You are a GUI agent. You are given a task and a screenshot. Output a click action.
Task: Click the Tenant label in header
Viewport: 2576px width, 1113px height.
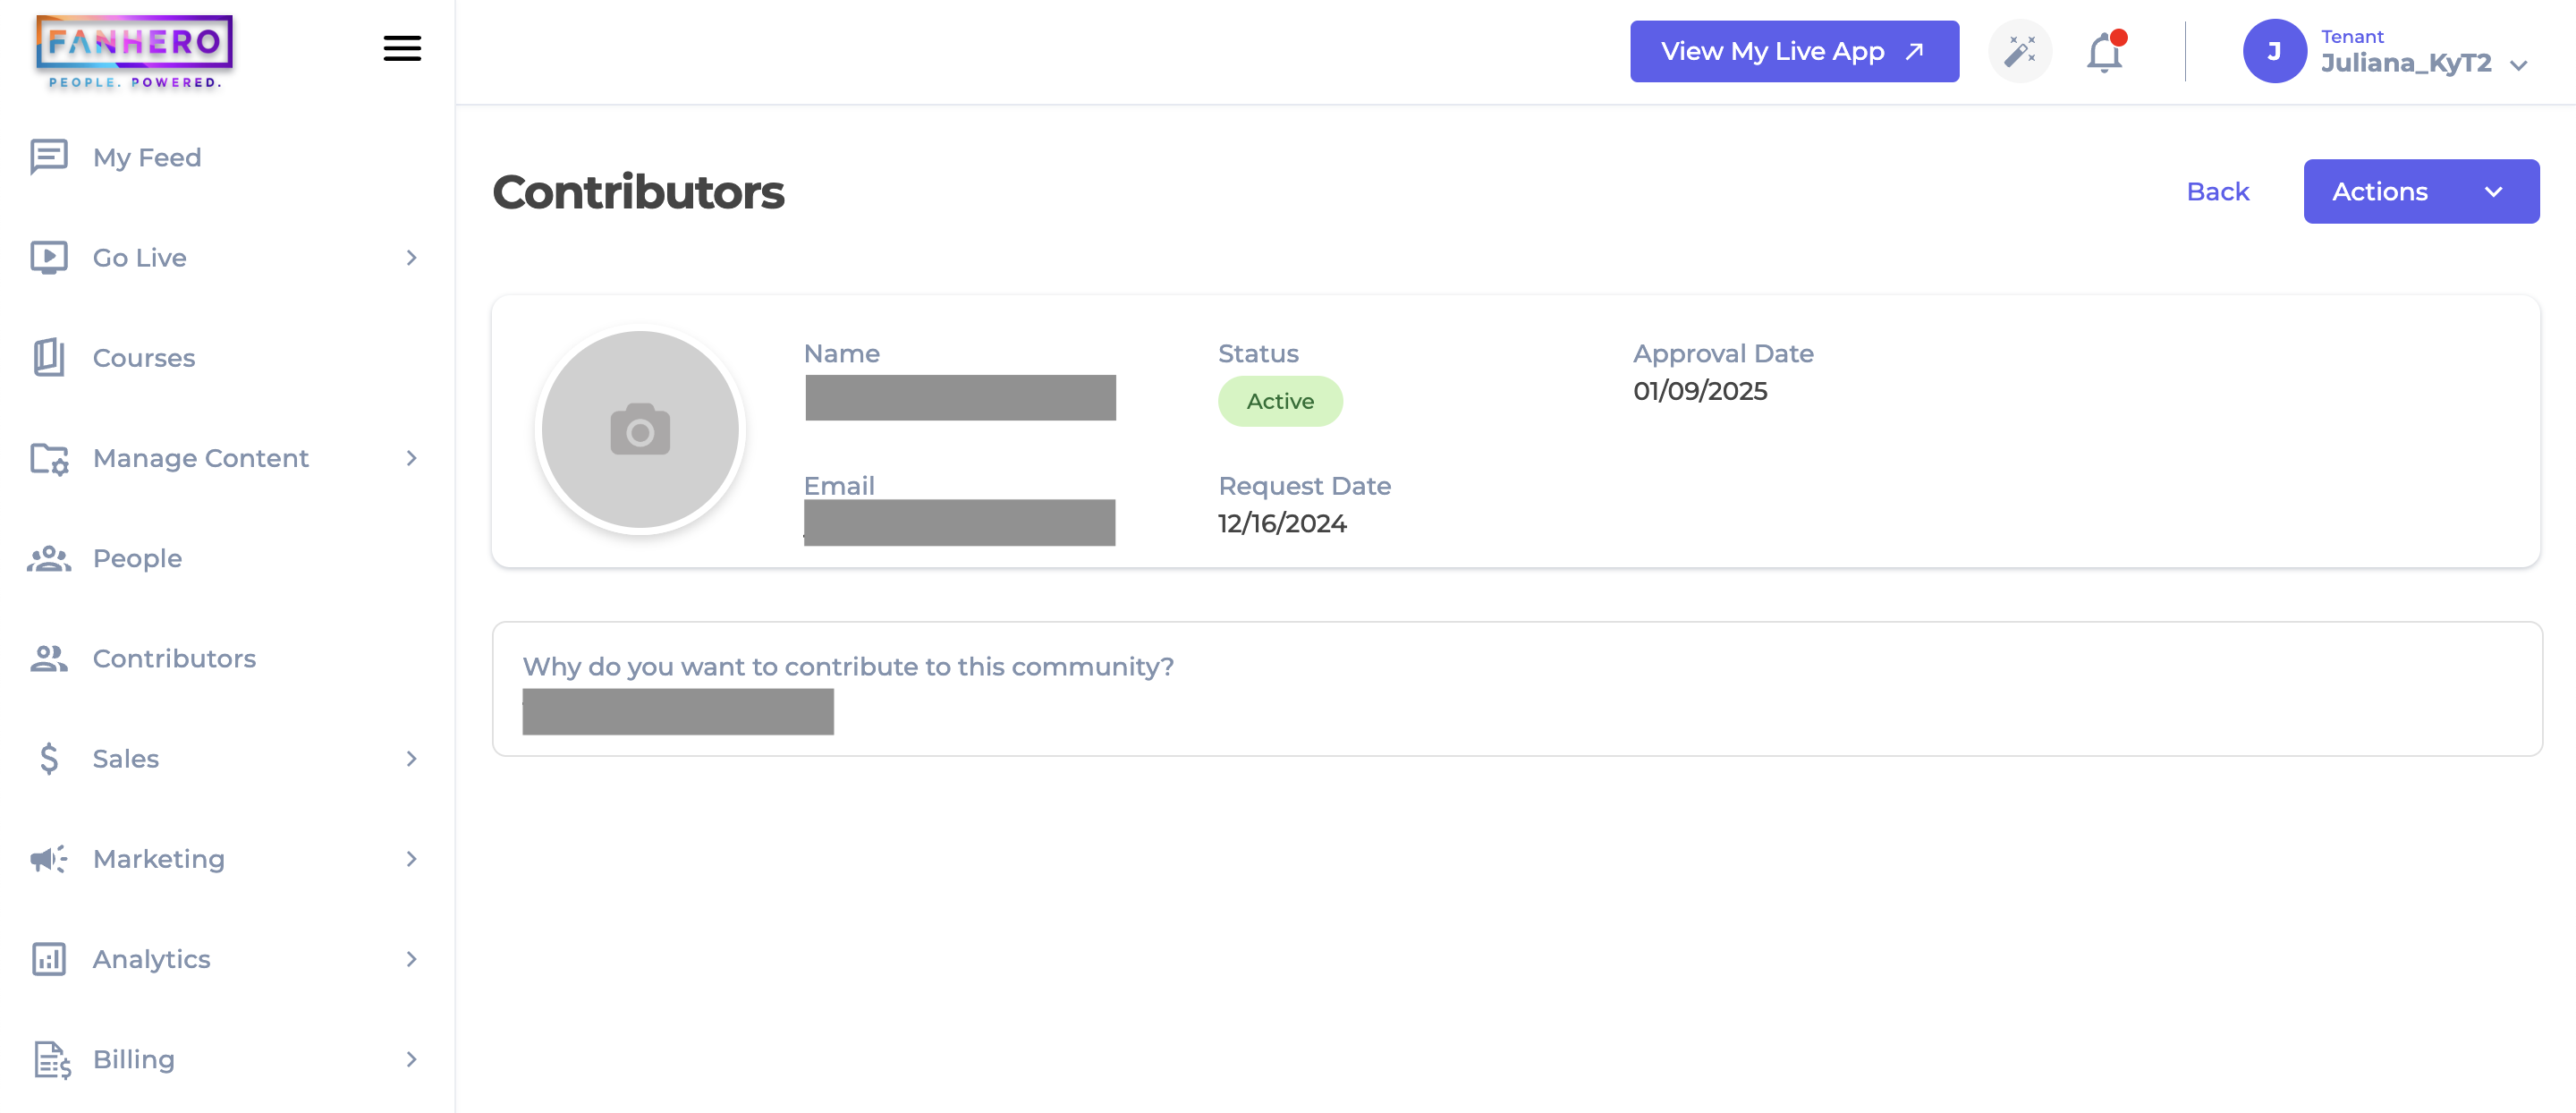tap(2352, 36)
